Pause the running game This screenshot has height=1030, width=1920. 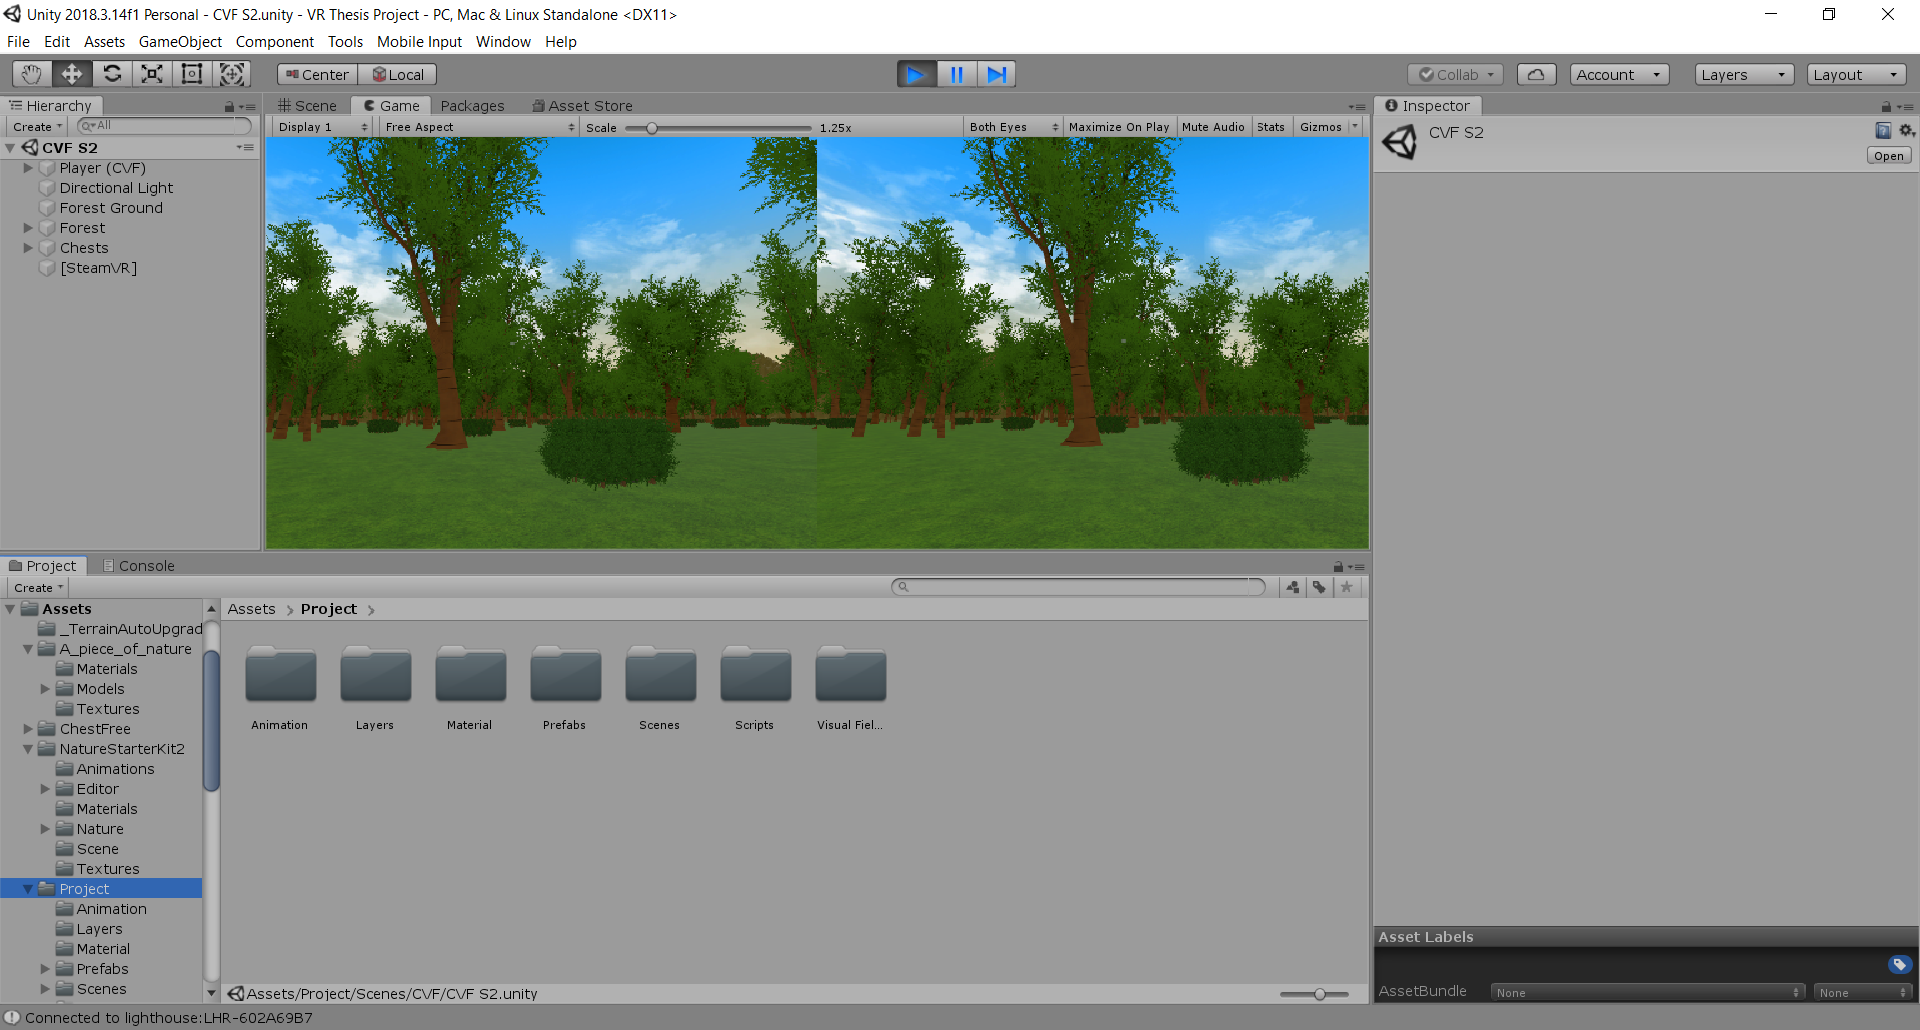tap(956, 74)
